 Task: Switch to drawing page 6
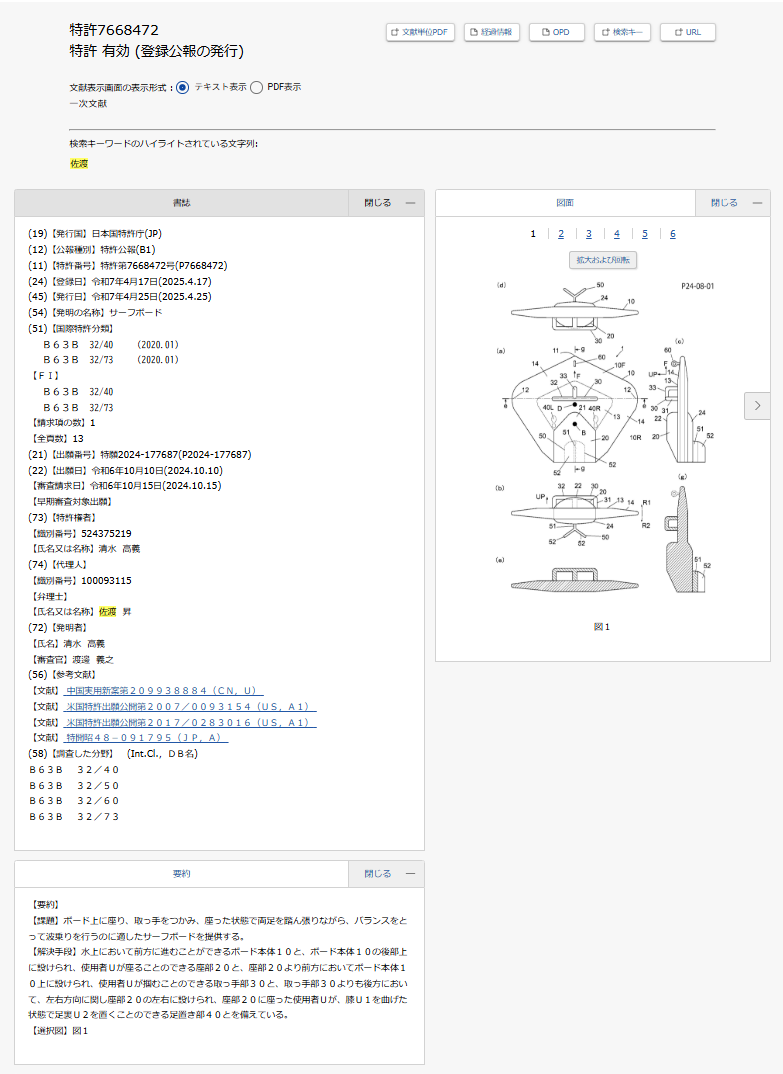tap(673, 234)
